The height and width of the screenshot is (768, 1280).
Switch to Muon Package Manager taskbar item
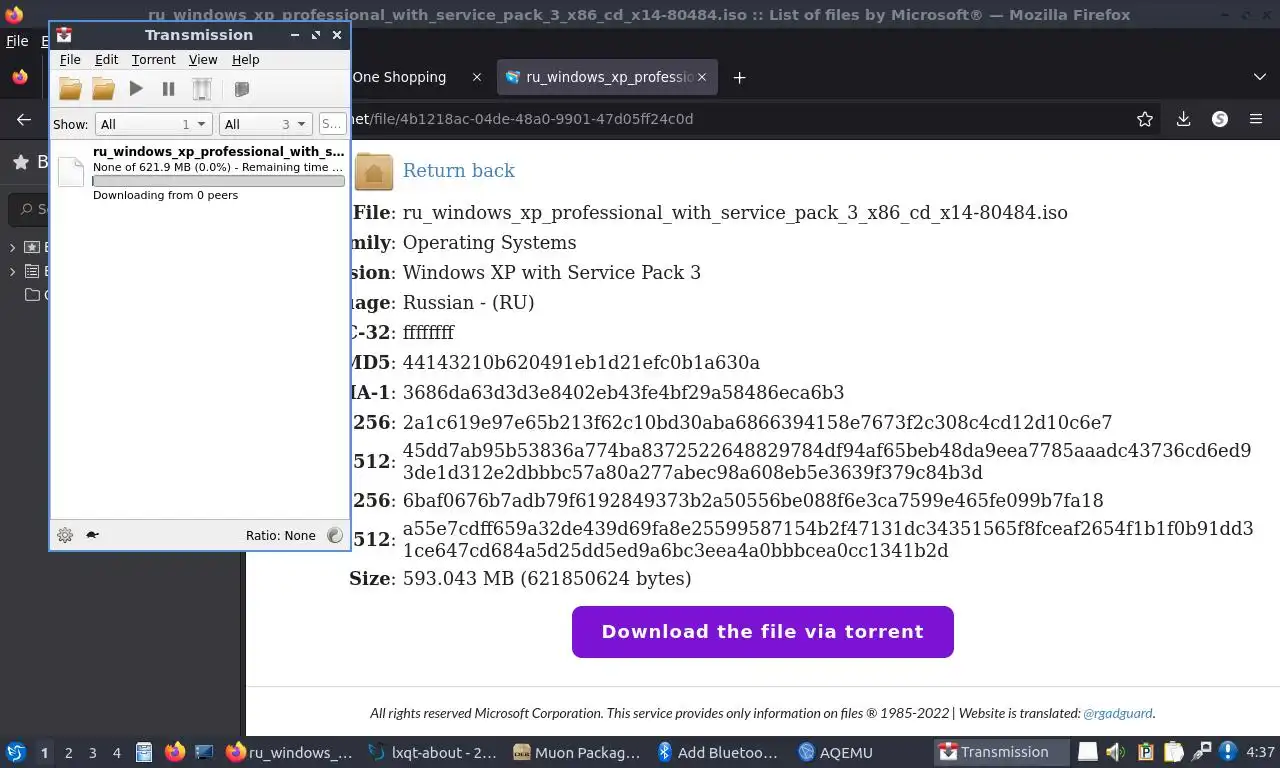pyautogui.click(x=577, y=752)
